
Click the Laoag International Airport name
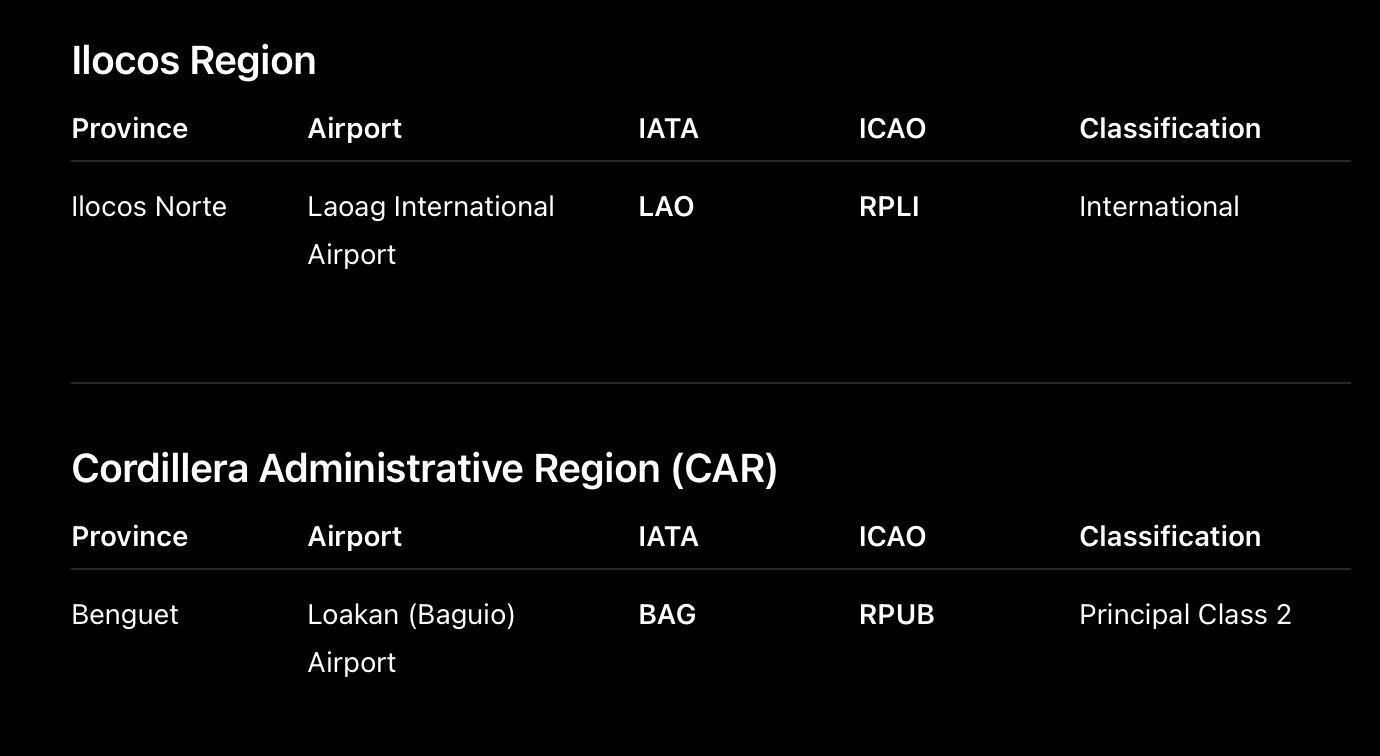(431, 231)
